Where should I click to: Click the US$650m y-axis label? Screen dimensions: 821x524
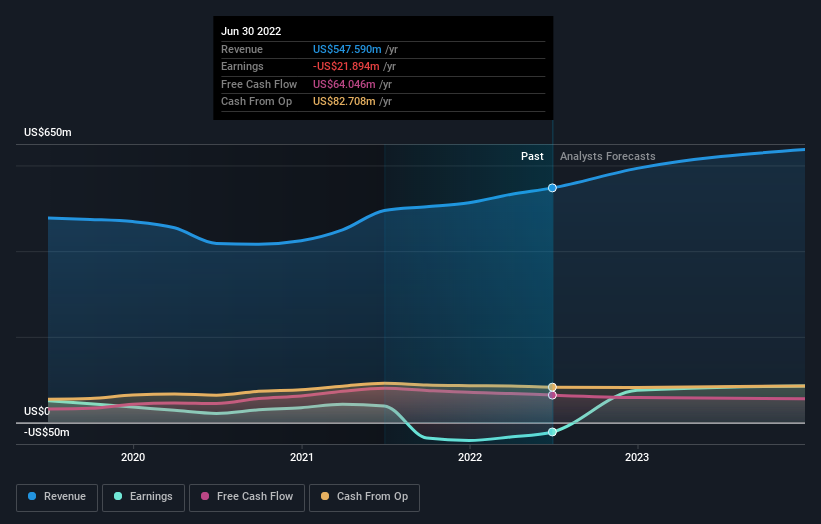point(48,132)
